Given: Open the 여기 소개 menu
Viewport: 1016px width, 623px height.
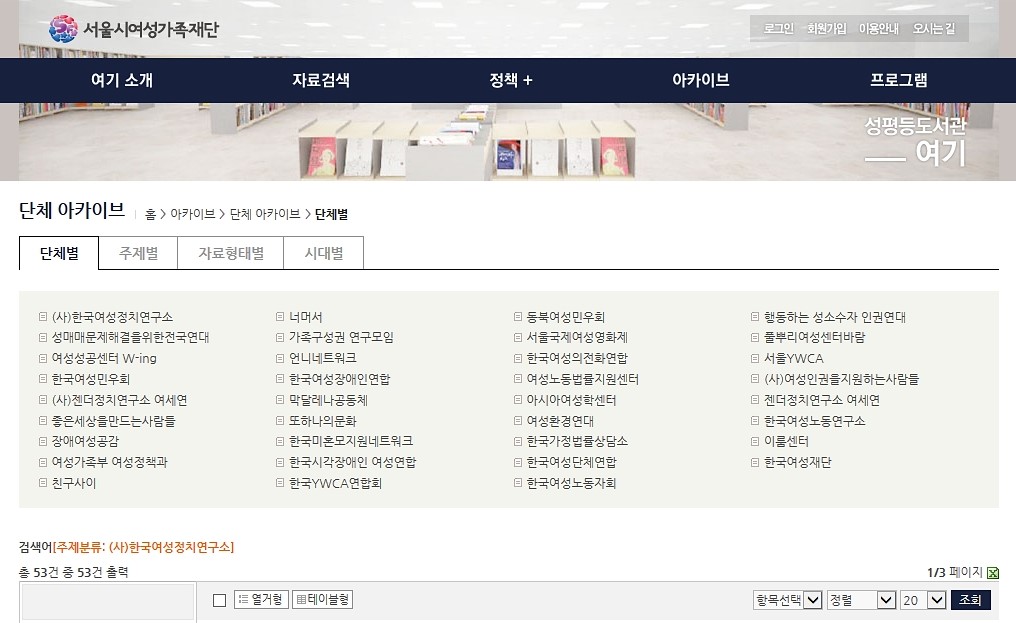Looking at the screenshot, I should click(122, 80).
